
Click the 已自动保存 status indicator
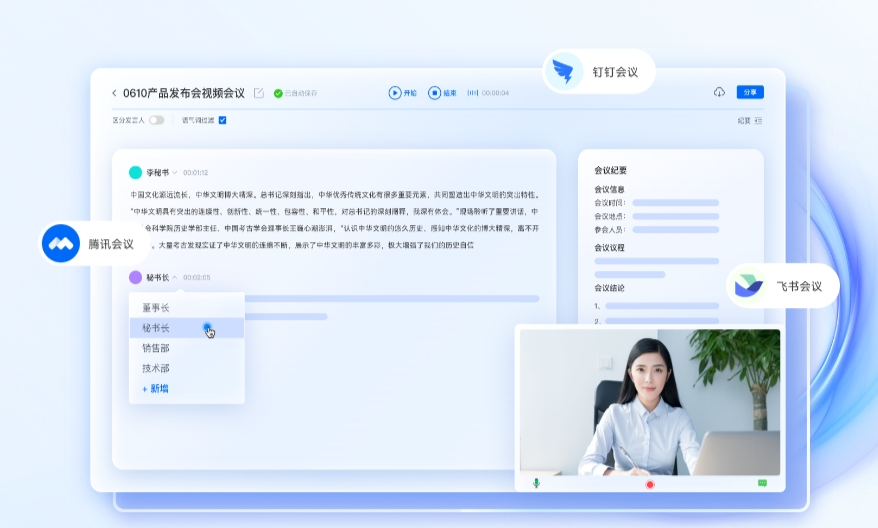pos(295,93)
